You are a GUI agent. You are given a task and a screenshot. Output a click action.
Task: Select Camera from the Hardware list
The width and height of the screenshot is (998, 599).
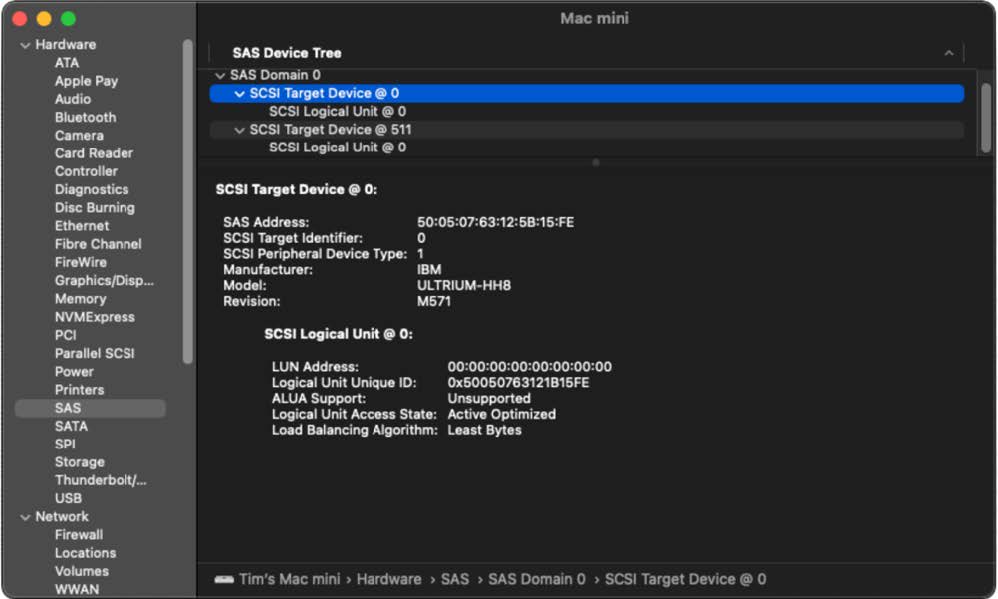pyautogui.click(x=77, y=135)
